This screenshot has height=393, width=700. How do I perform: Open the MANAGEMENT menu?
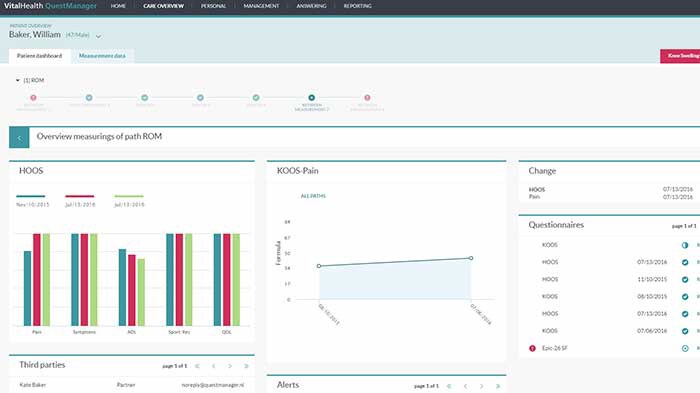[261, 6]
